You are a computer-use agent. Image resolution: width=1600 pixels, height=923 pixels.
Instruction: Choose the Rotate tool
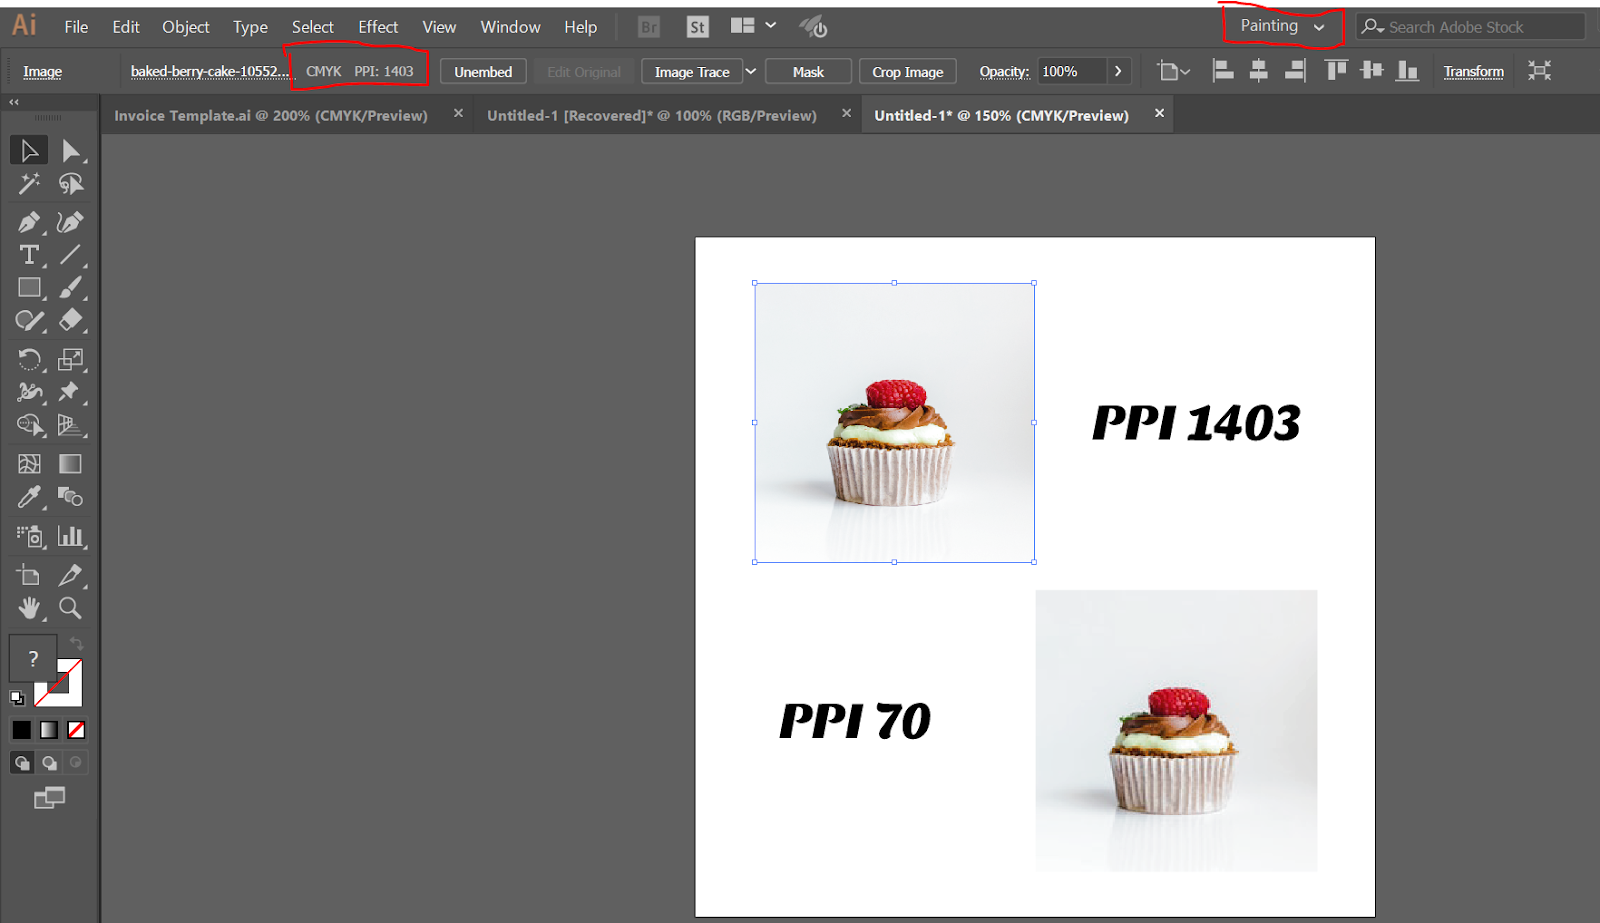point(28,359)
